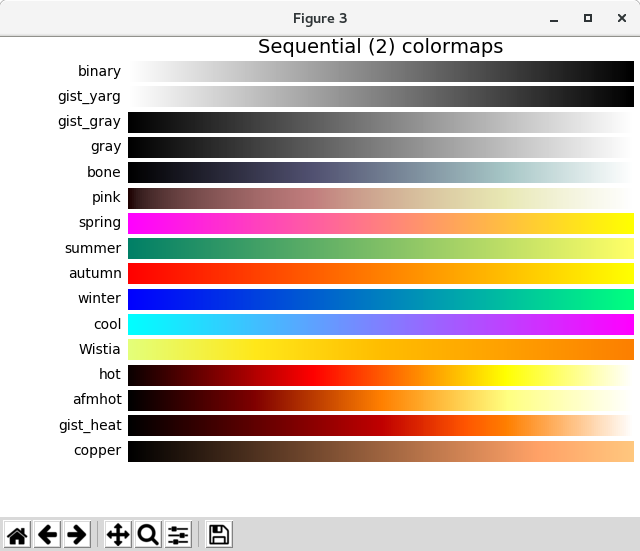Click the 'spring' label text

(100, 223)
